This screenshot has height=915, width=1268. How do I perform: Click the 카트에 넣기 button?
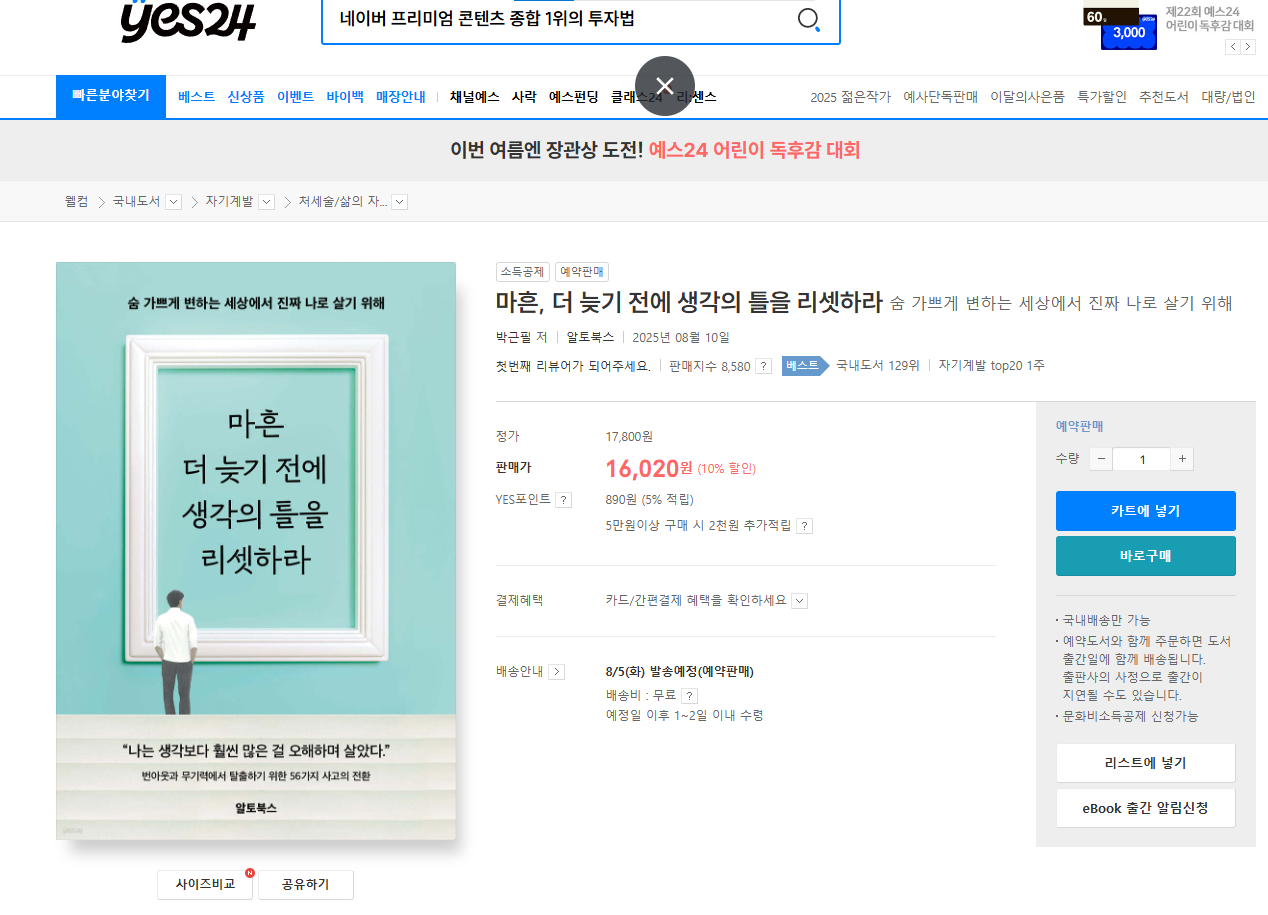[1145, 510]
